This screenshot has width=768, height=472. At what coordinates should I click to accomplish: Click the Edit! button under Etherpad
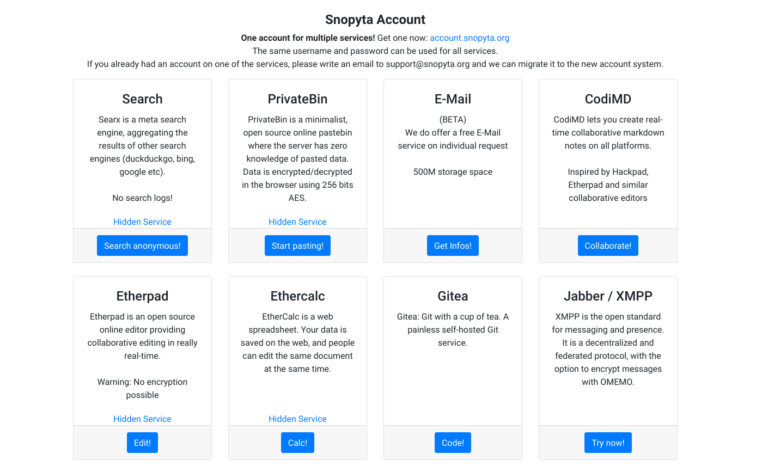pos(142,442)
